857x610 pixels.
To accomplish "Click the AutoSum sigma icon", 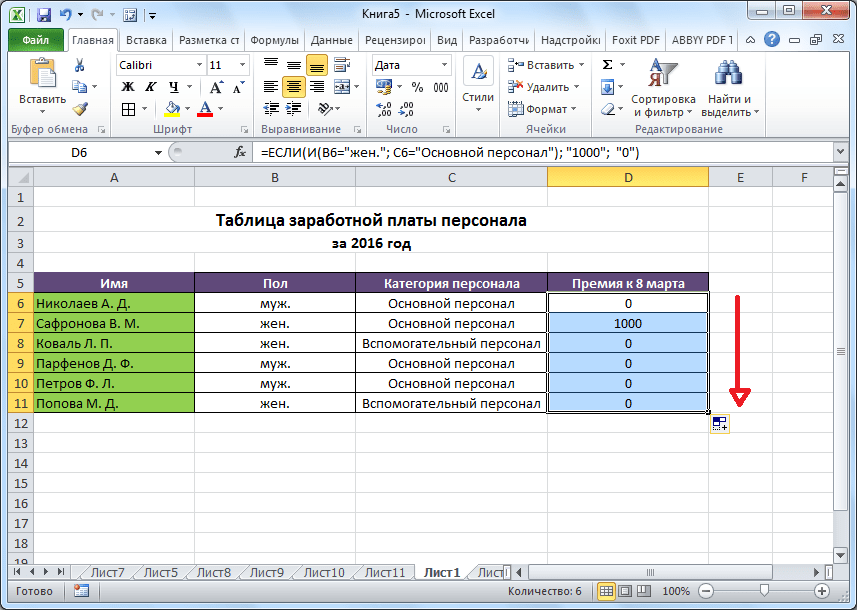I will tap(607, 65).
